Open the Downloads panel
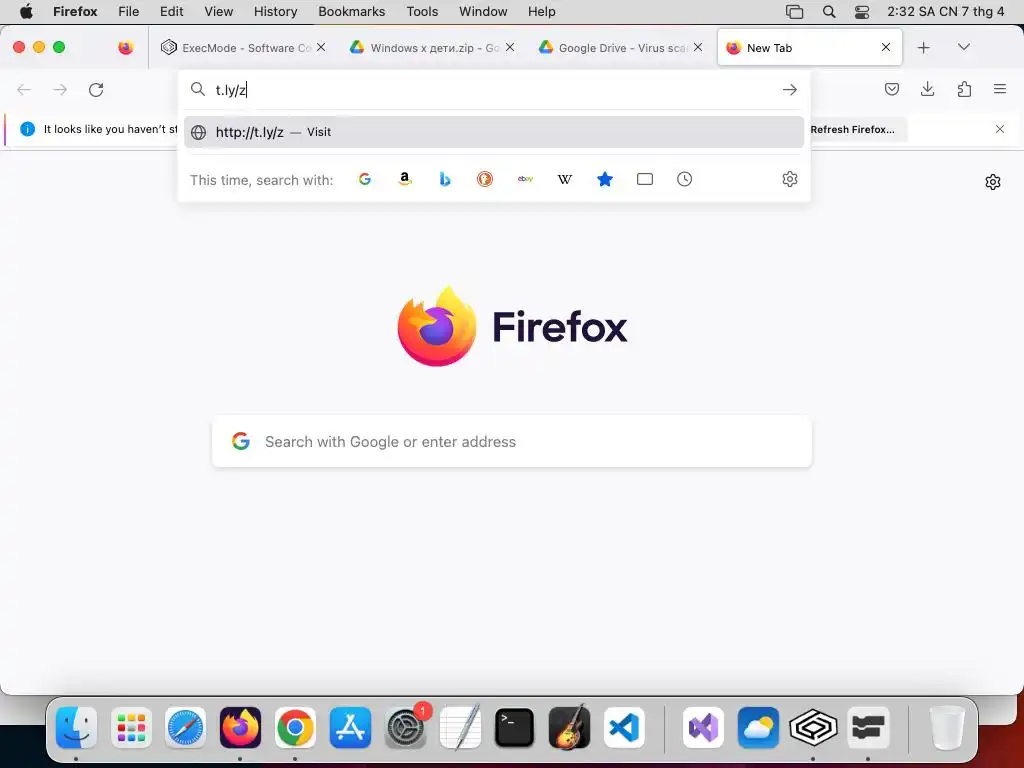Image resolution: width=1024 pixels, height=768 pixels. (x=927, y=89)
